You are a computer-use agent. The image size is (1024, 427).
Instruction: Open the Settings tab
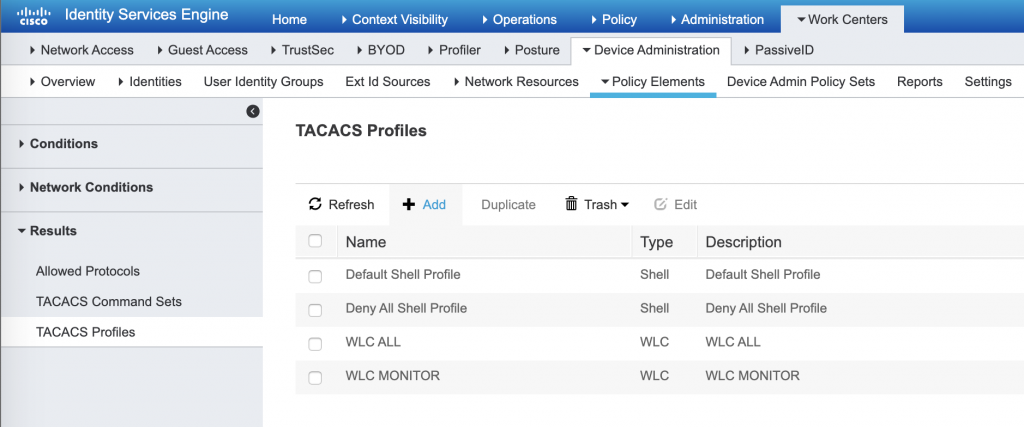pyautogui.click(x=987, y=82)
